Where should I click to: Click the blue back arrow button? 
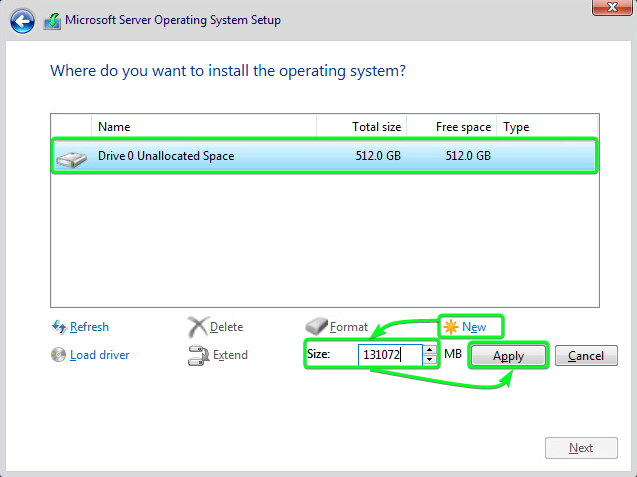pyautogui.click(x=22, y=21)
